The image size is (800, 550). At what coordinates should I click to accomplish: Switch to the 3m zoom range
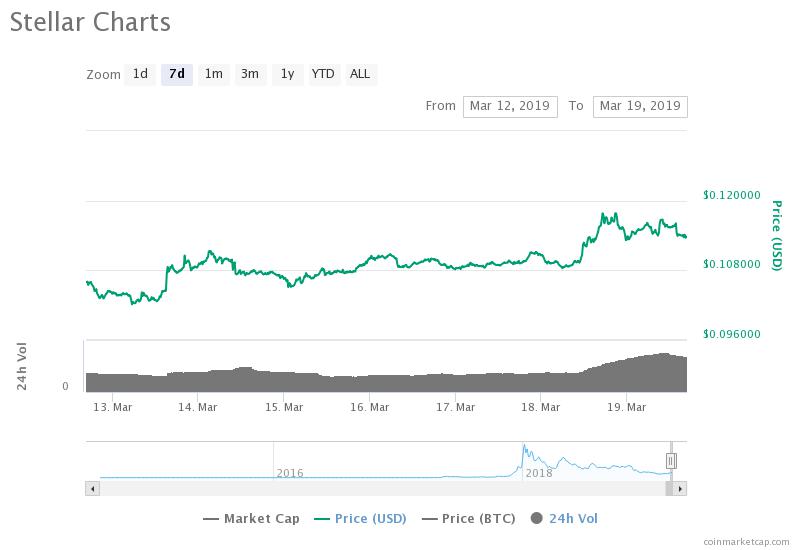click(250, 74)
